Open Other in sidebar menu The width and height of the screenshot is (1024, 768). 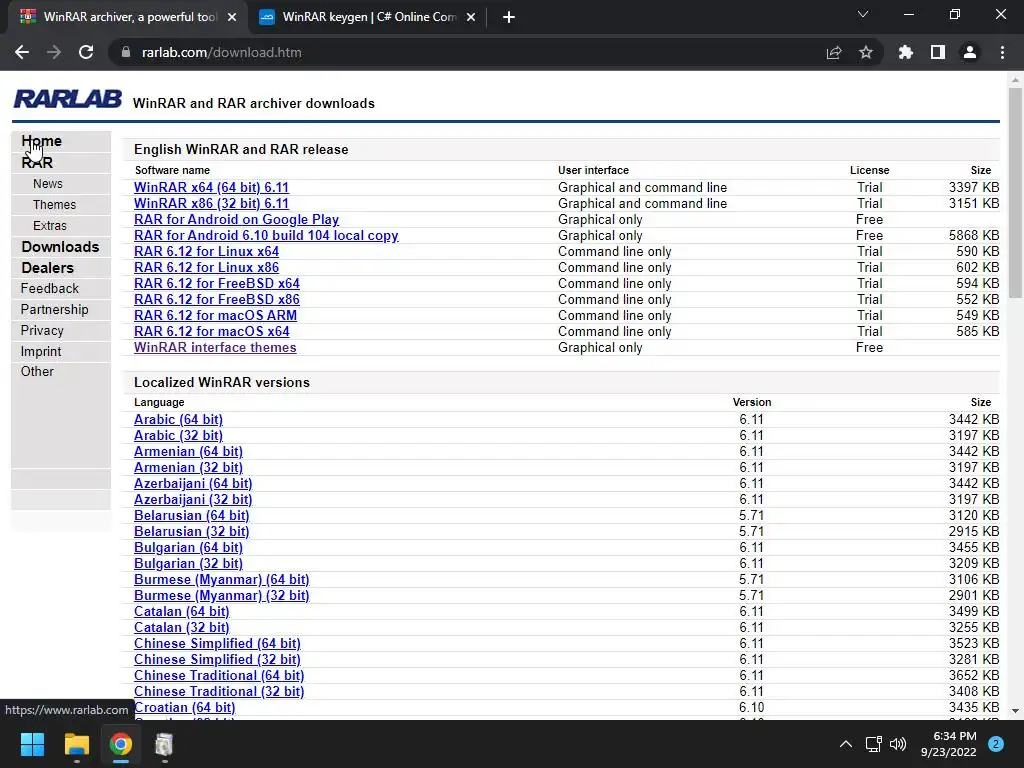coord(37,371)
